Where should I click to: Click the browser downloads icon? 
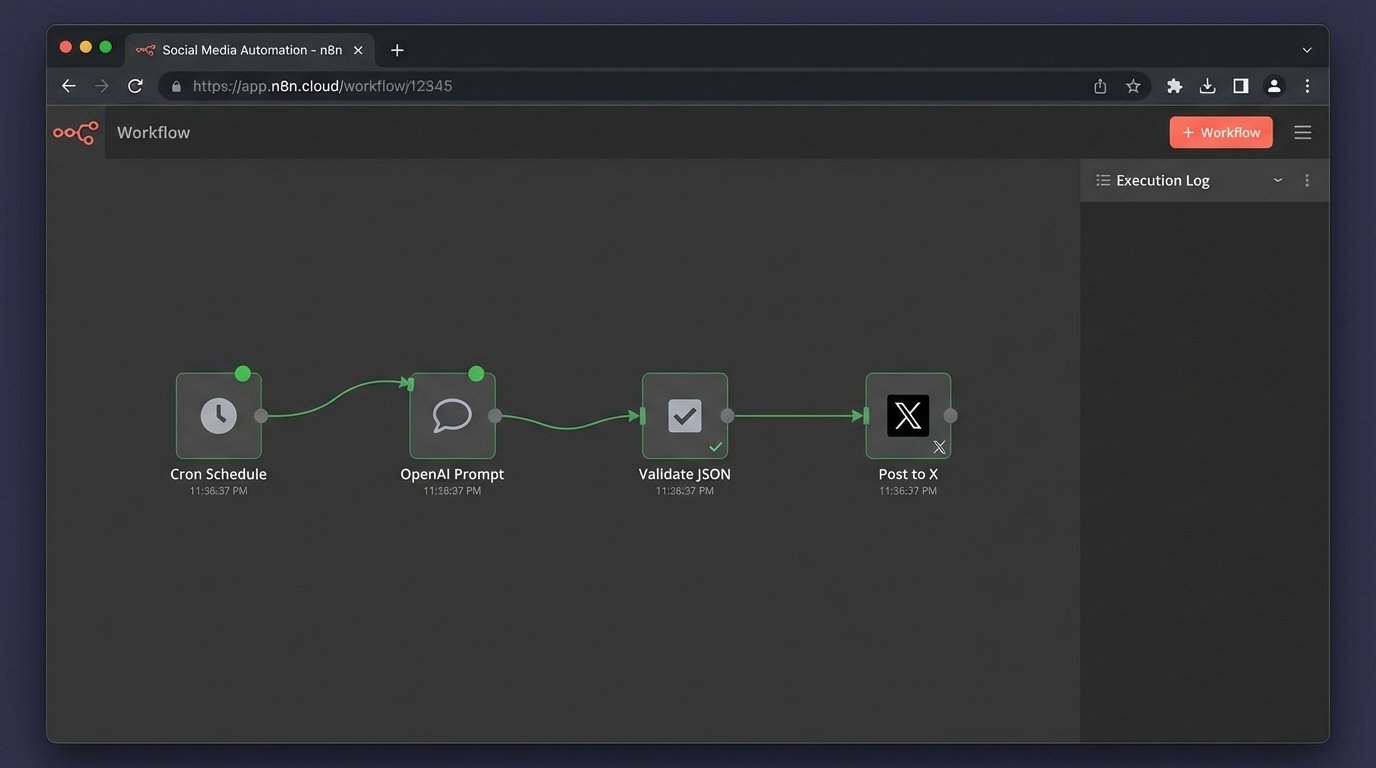click(1207, 86)
